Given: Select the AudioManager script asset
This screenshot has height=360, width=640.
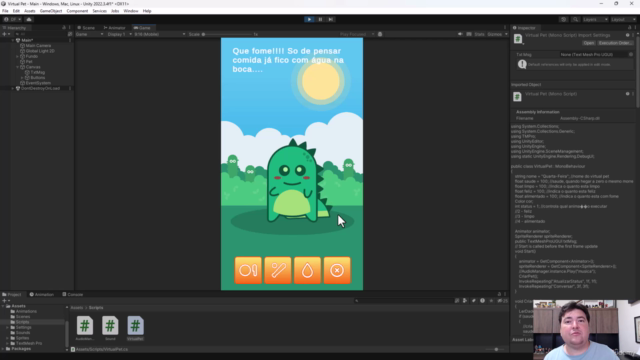Looking at the screenshot, I should (x=85, y=328).
